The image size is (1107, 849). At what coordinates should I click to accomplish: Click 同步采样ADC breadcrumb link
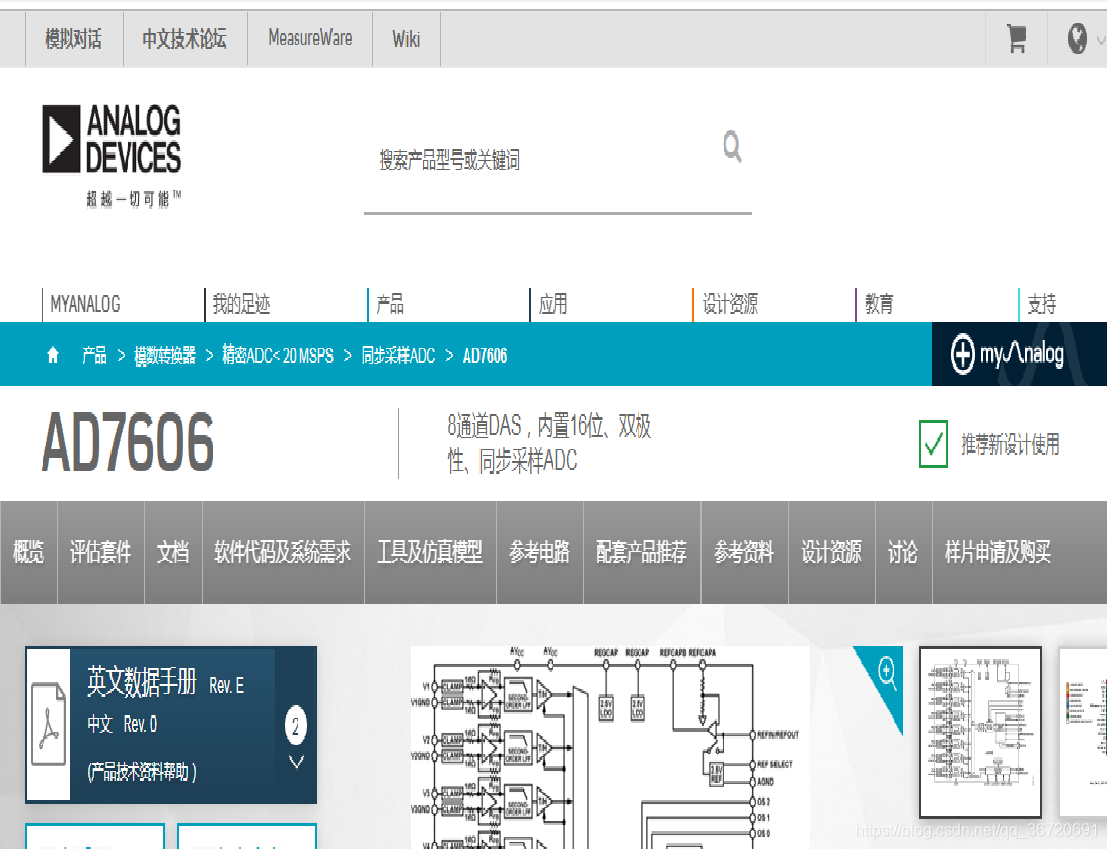399,355
